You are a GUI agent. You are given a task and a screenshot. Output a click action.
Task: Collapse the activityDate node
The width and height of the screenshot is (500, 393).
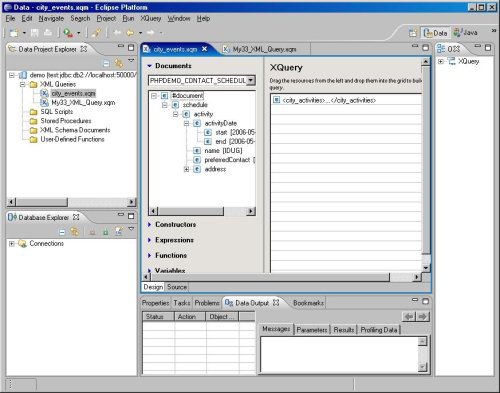click(187, 123)
